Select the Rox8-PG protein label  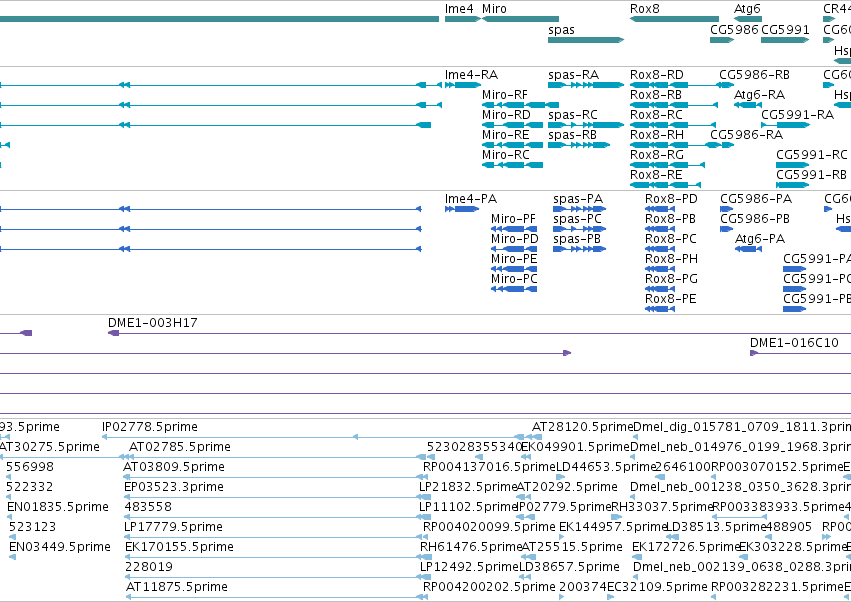pyautogui.click(x=671, y=279)
